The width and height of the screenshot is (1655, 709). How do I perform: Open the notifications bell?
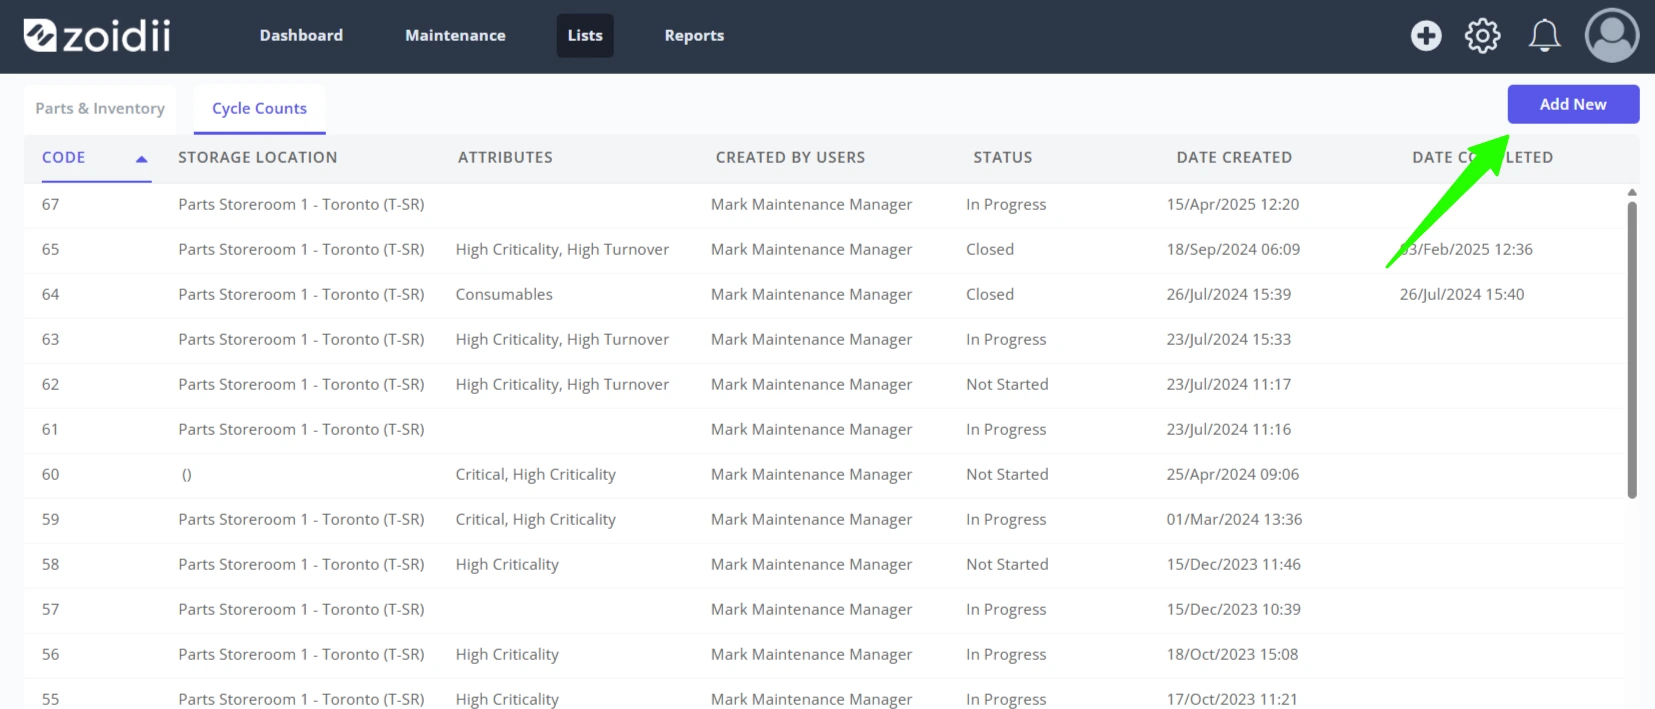[1544, 36]
